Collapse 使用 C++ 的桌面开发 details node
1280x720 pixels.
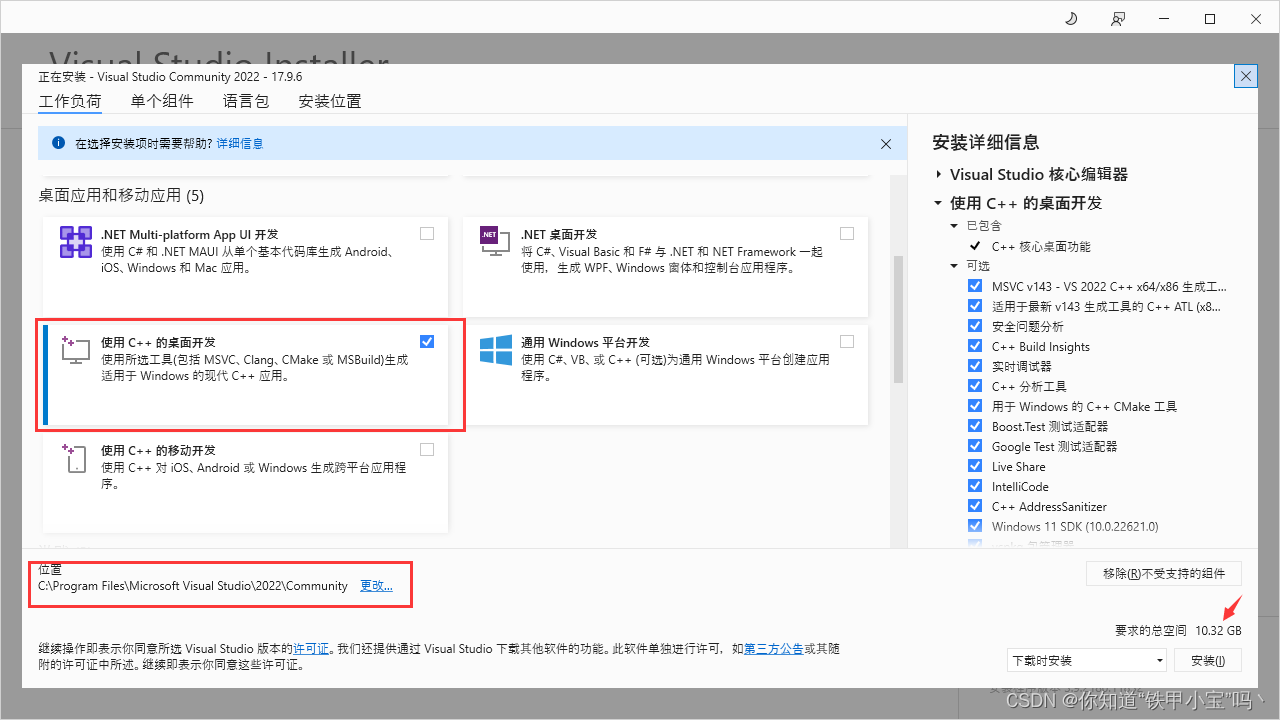tap(938, 203)
